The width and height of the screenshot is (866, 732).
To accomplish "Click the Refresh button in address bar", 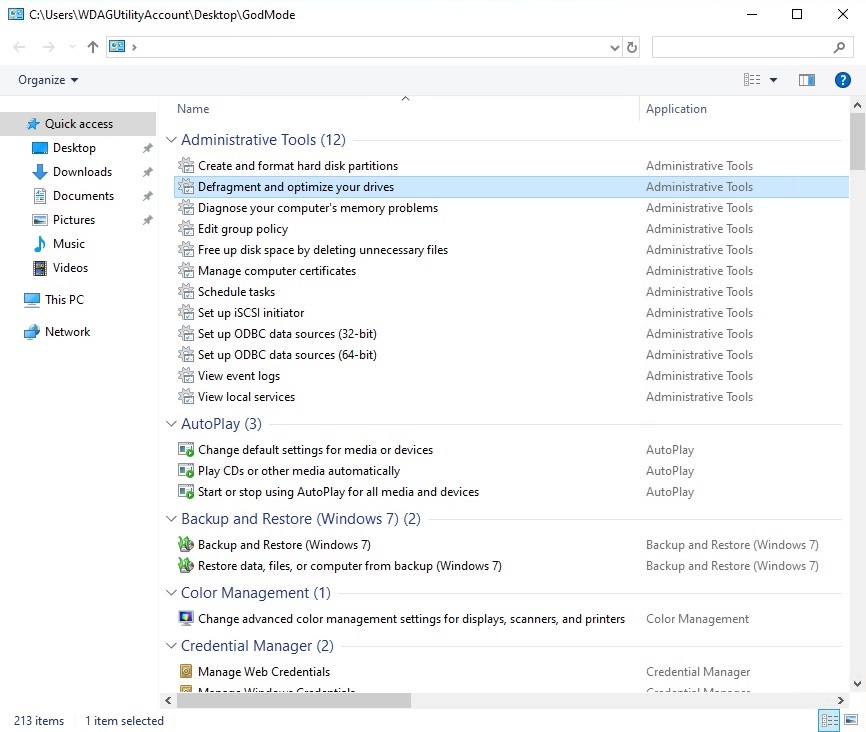I will [631, 47].
